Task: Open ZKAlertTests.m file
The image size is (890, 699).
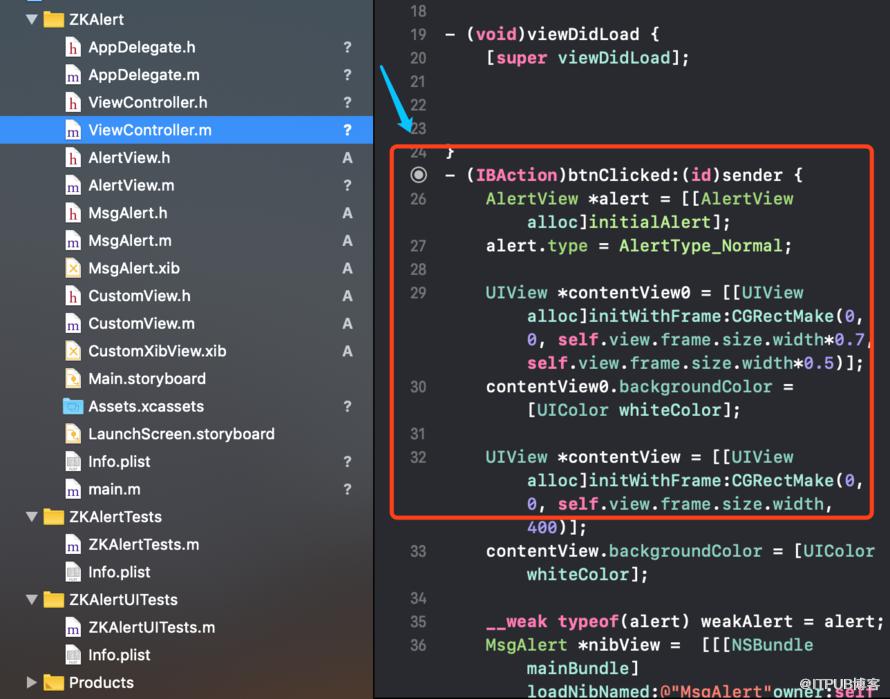Action: 144,545
